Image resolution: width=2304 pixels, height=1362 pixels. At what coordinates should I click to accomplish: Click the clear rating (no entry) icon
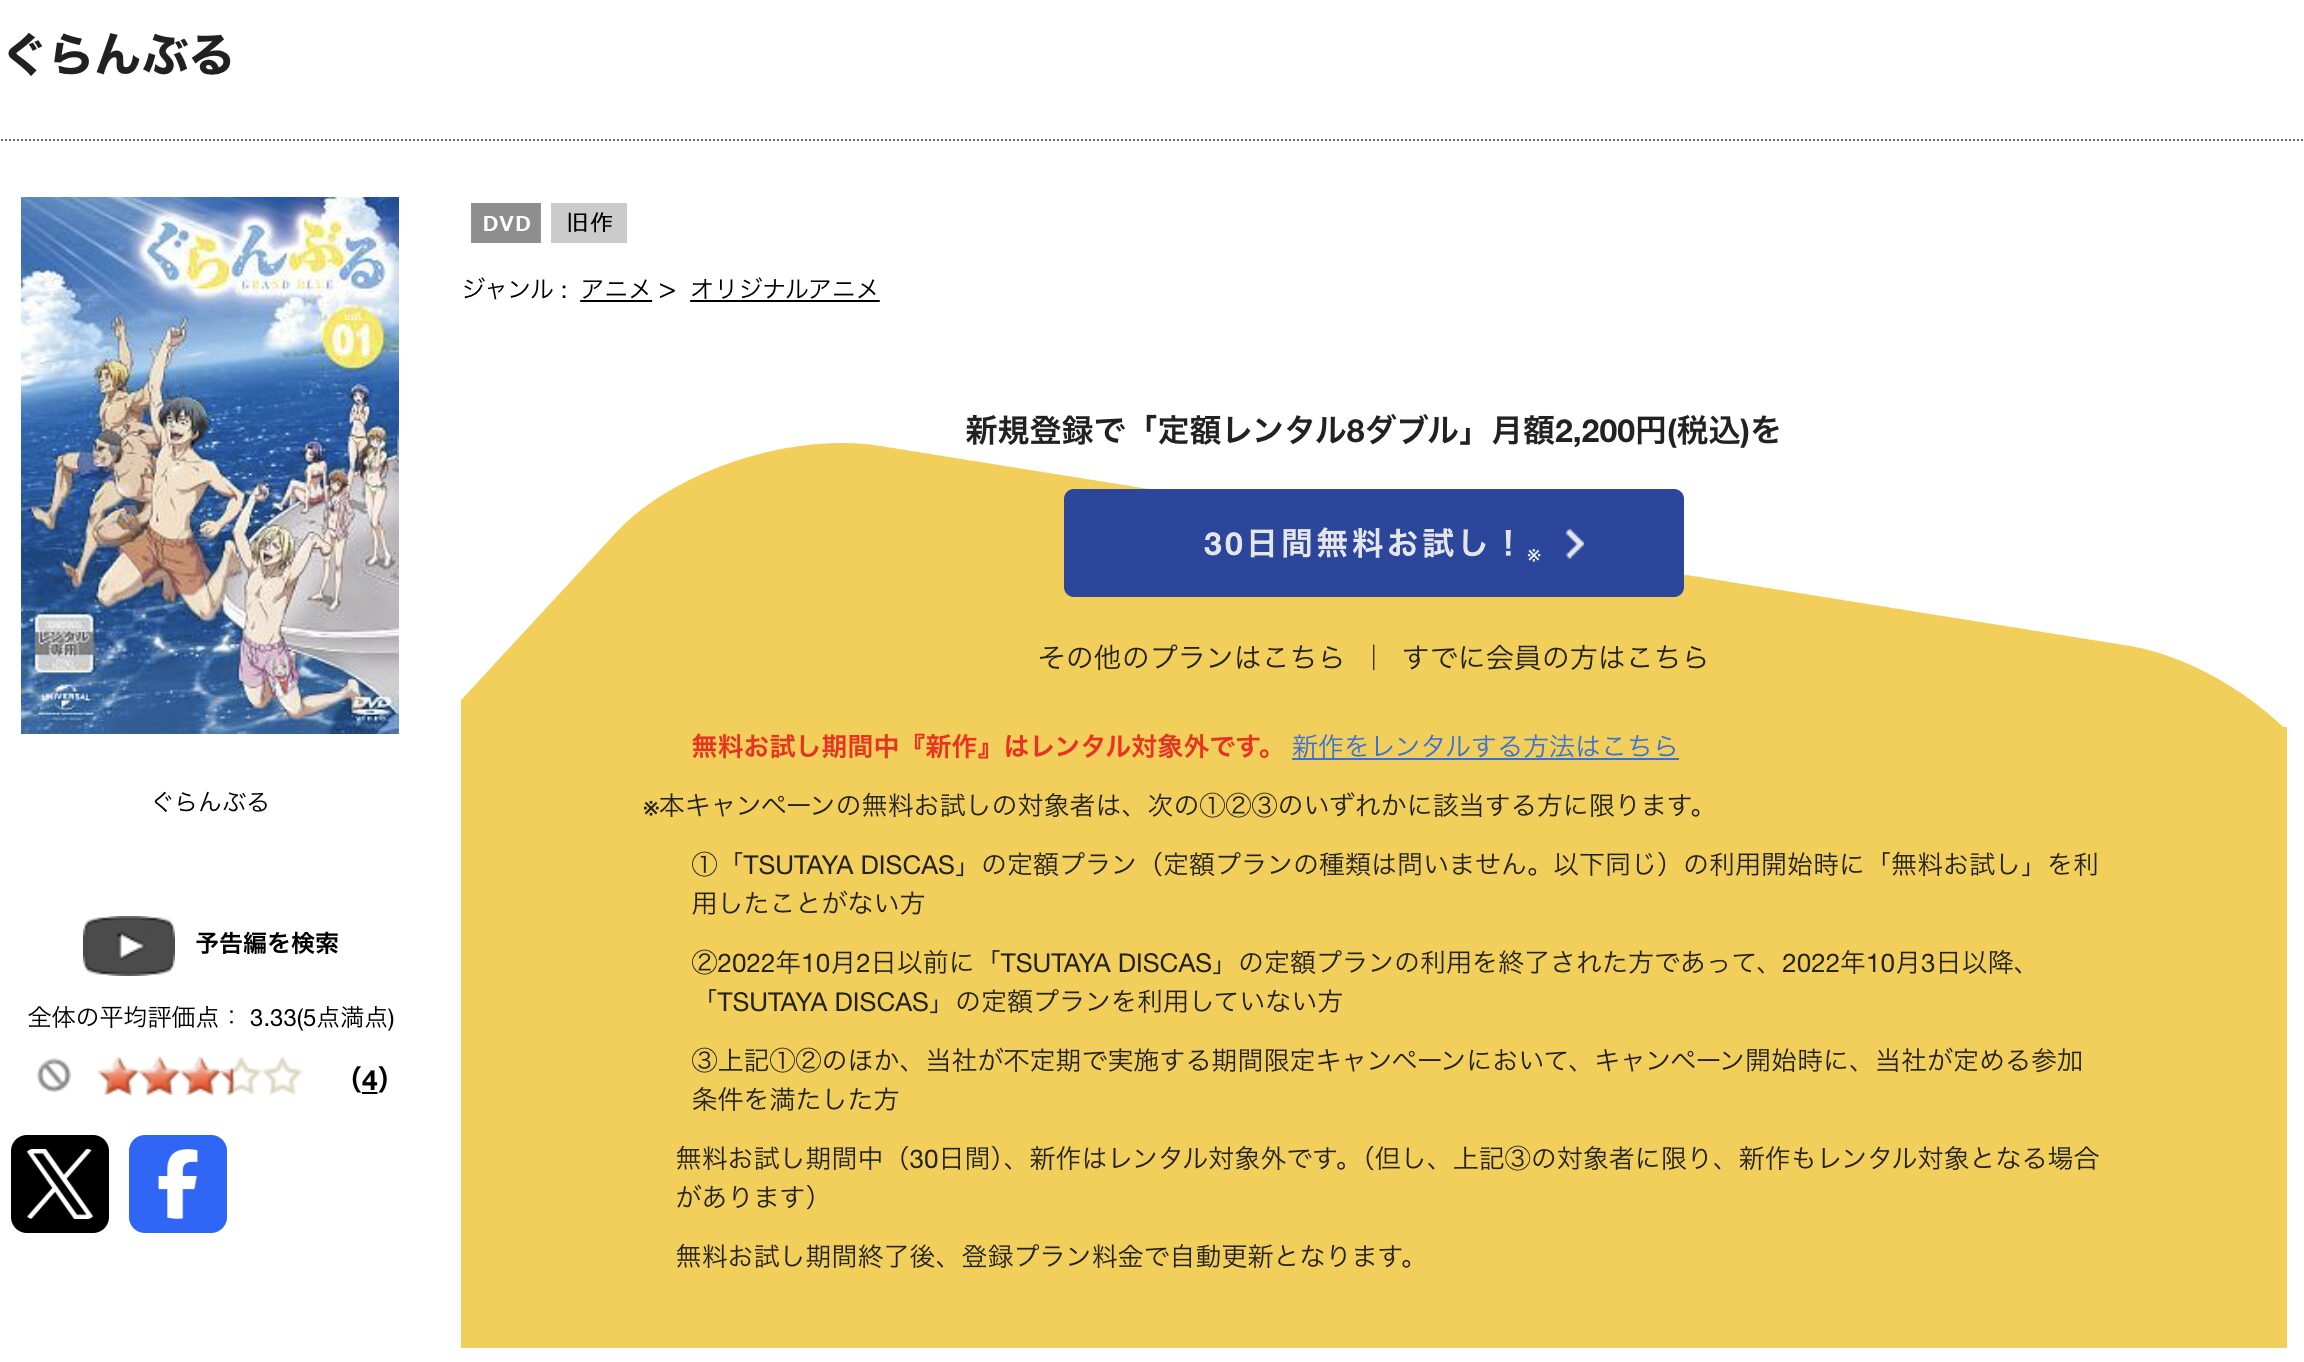click(x=54, y=1076)
